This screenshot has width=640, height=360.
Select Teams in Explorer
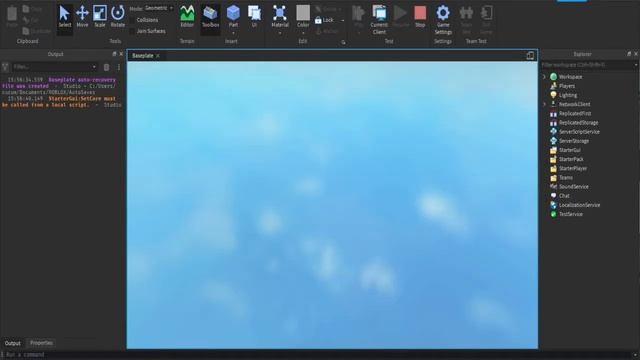coord(566,178)
